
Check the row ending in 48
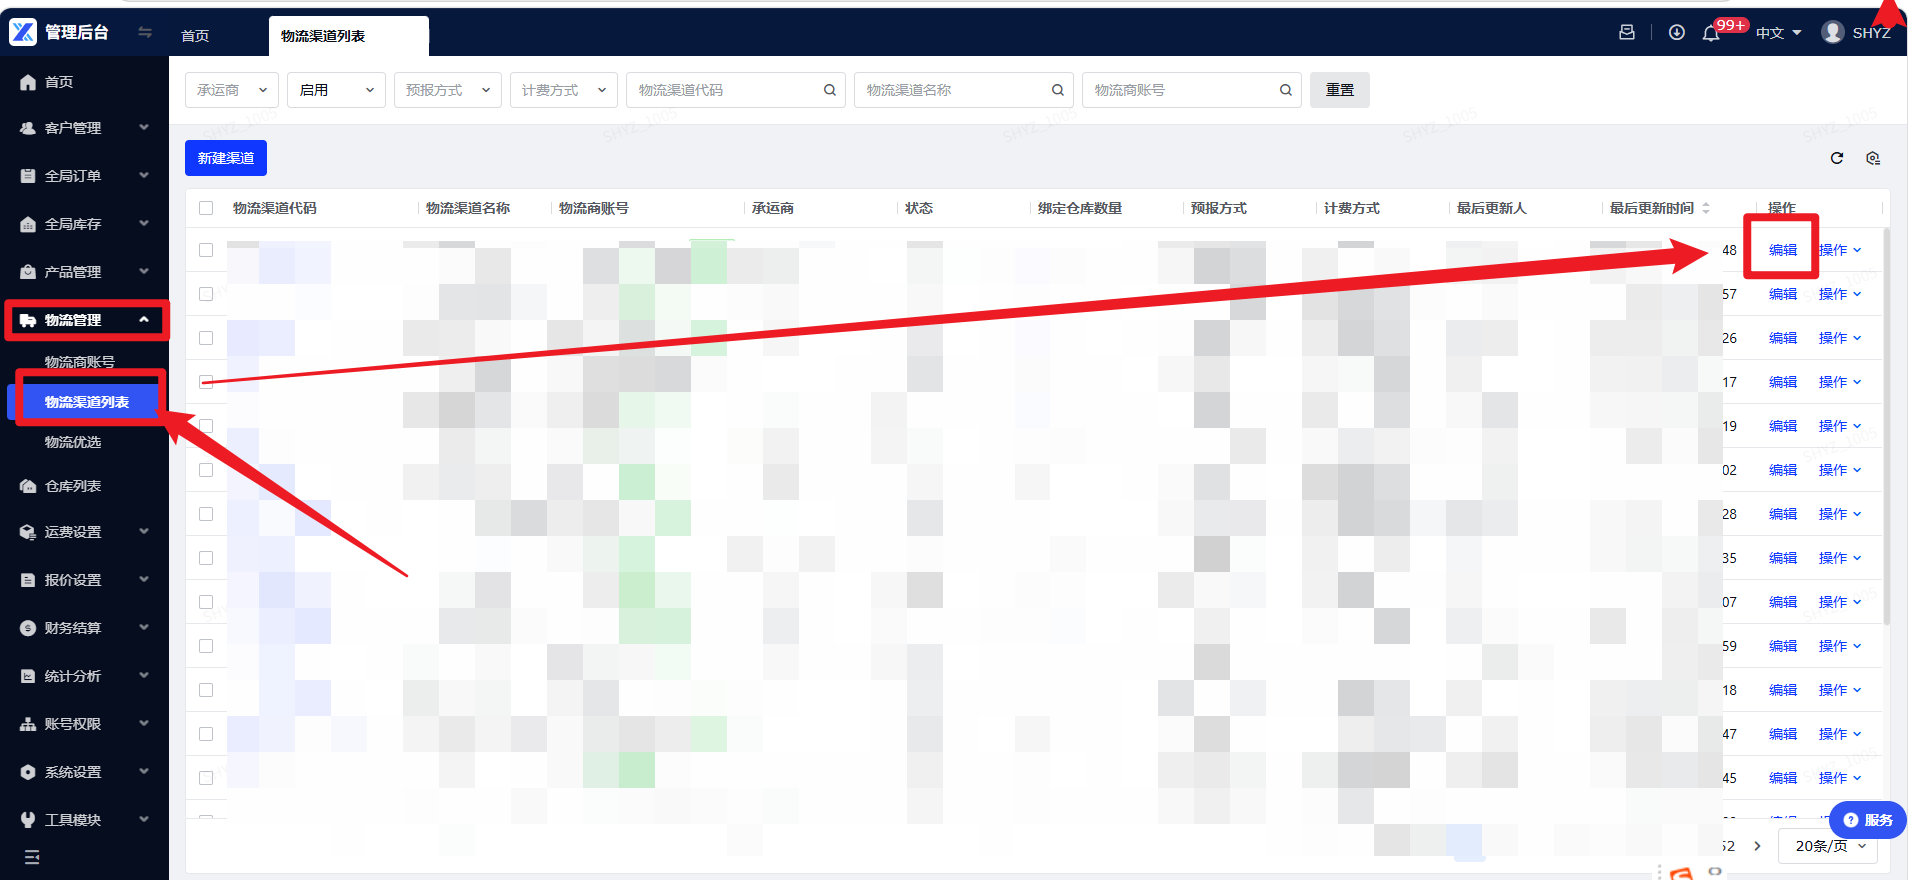pos(206,250)
